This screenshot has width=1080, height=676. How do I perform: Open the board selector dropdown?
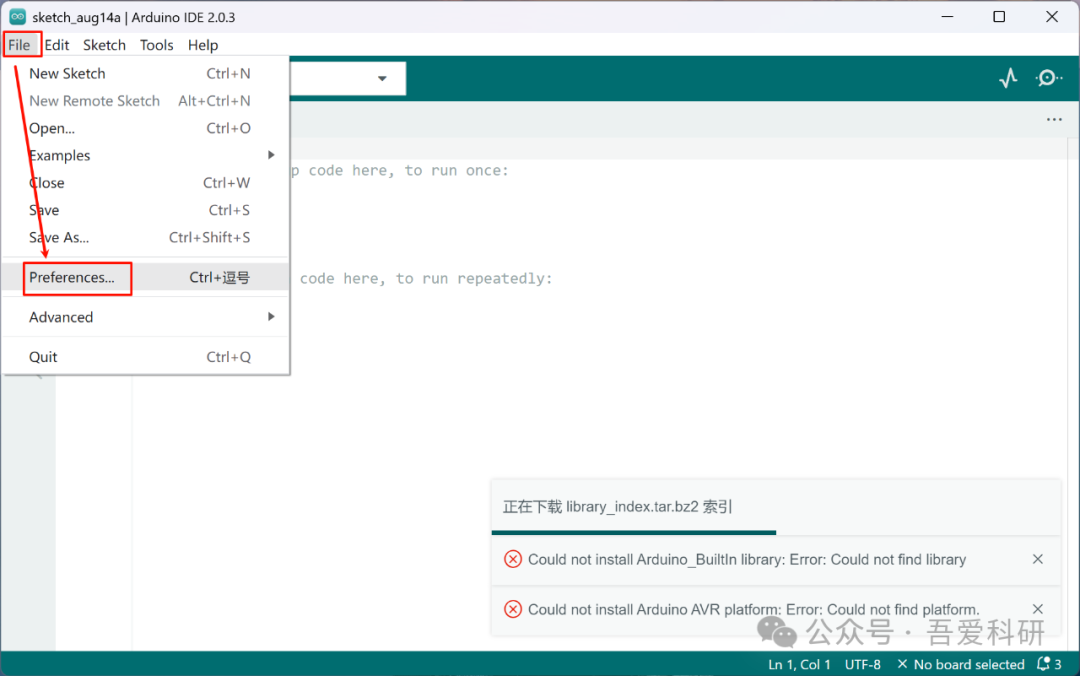[x=382, y=77]
